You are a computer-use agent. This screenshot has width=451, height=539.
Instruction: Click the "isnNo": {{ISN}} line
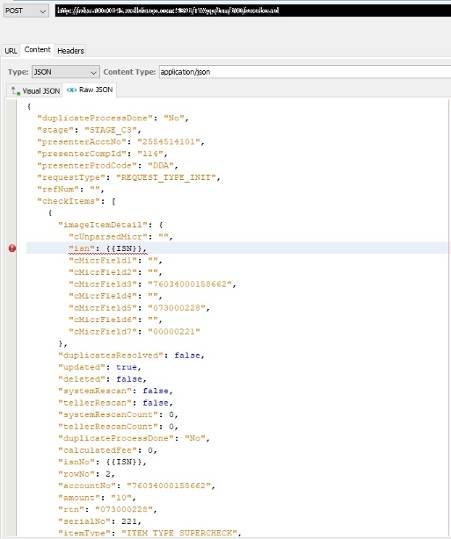point(102,462)
